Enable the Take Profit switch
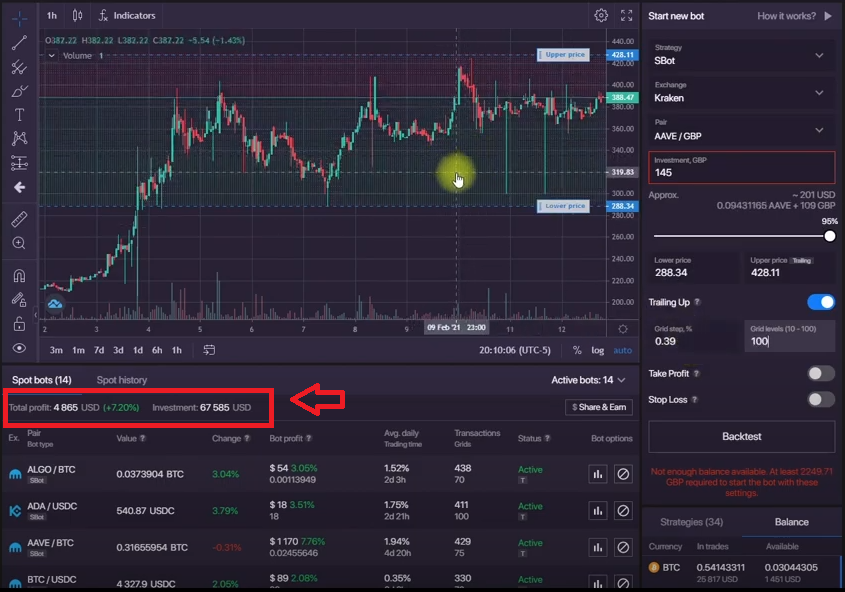Viewport: 845px width, 592px height. tap(820, 373)
